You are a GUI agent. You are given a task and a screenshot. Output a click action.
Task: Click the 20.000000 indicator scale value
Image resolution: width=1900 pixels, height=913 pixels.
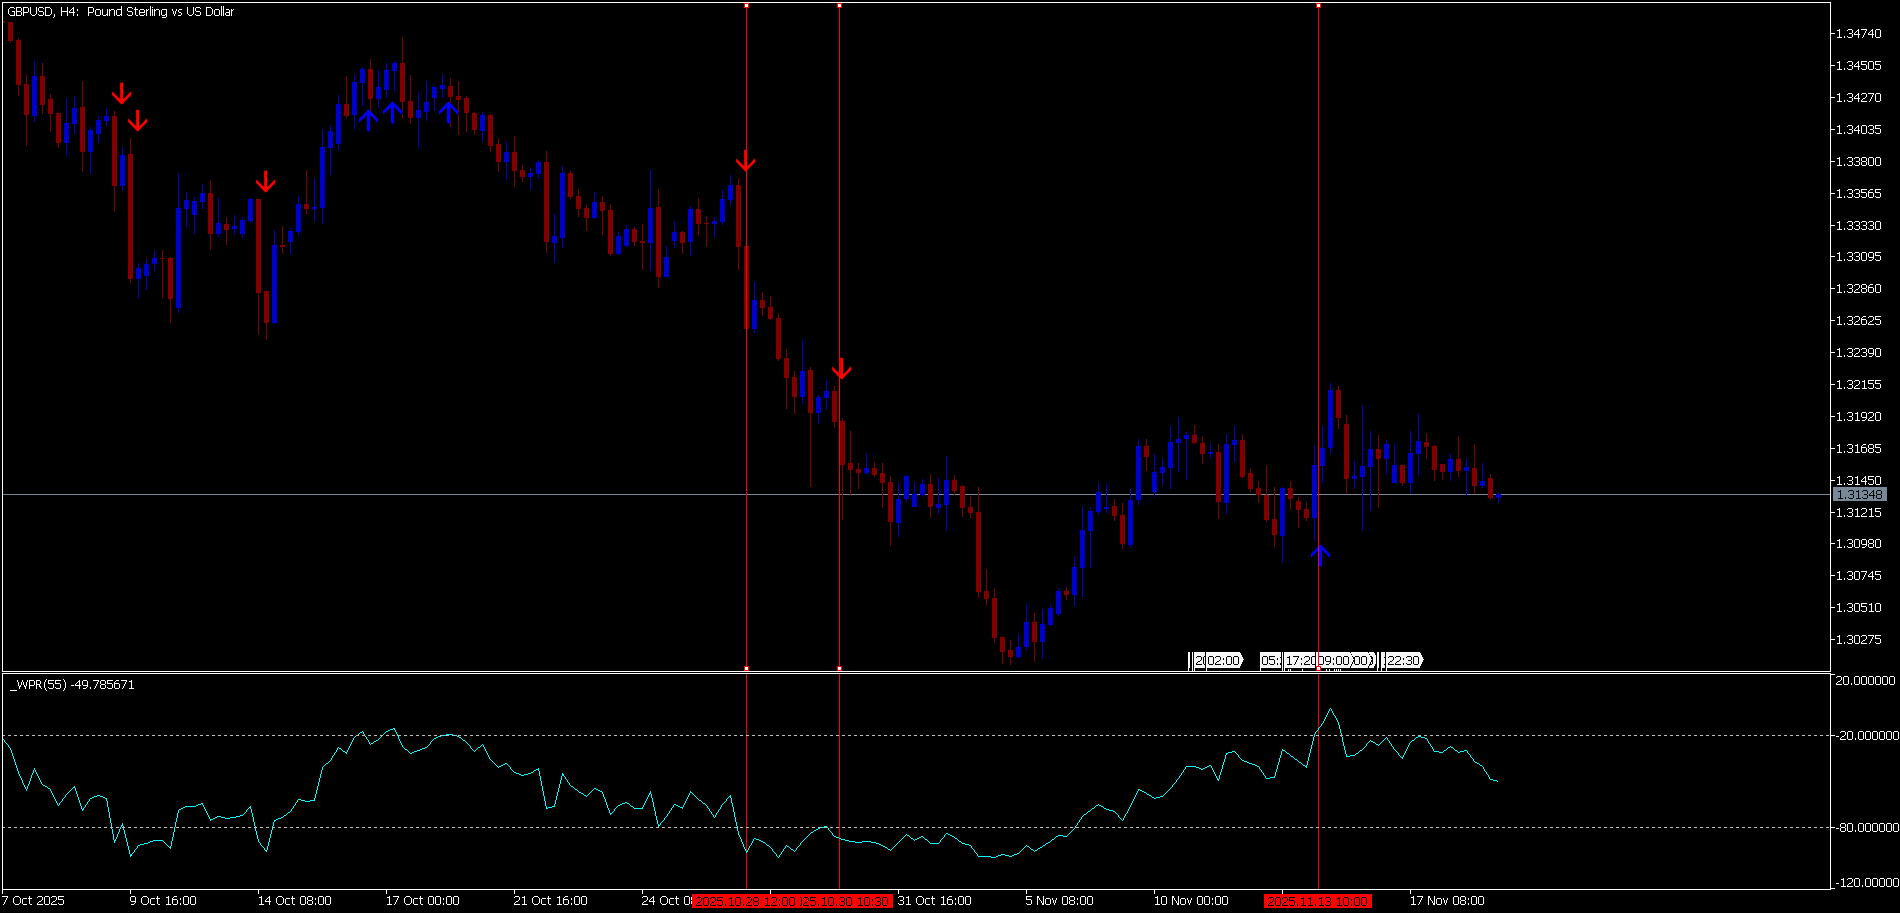pyautogui.click(x=1866, y=681)
